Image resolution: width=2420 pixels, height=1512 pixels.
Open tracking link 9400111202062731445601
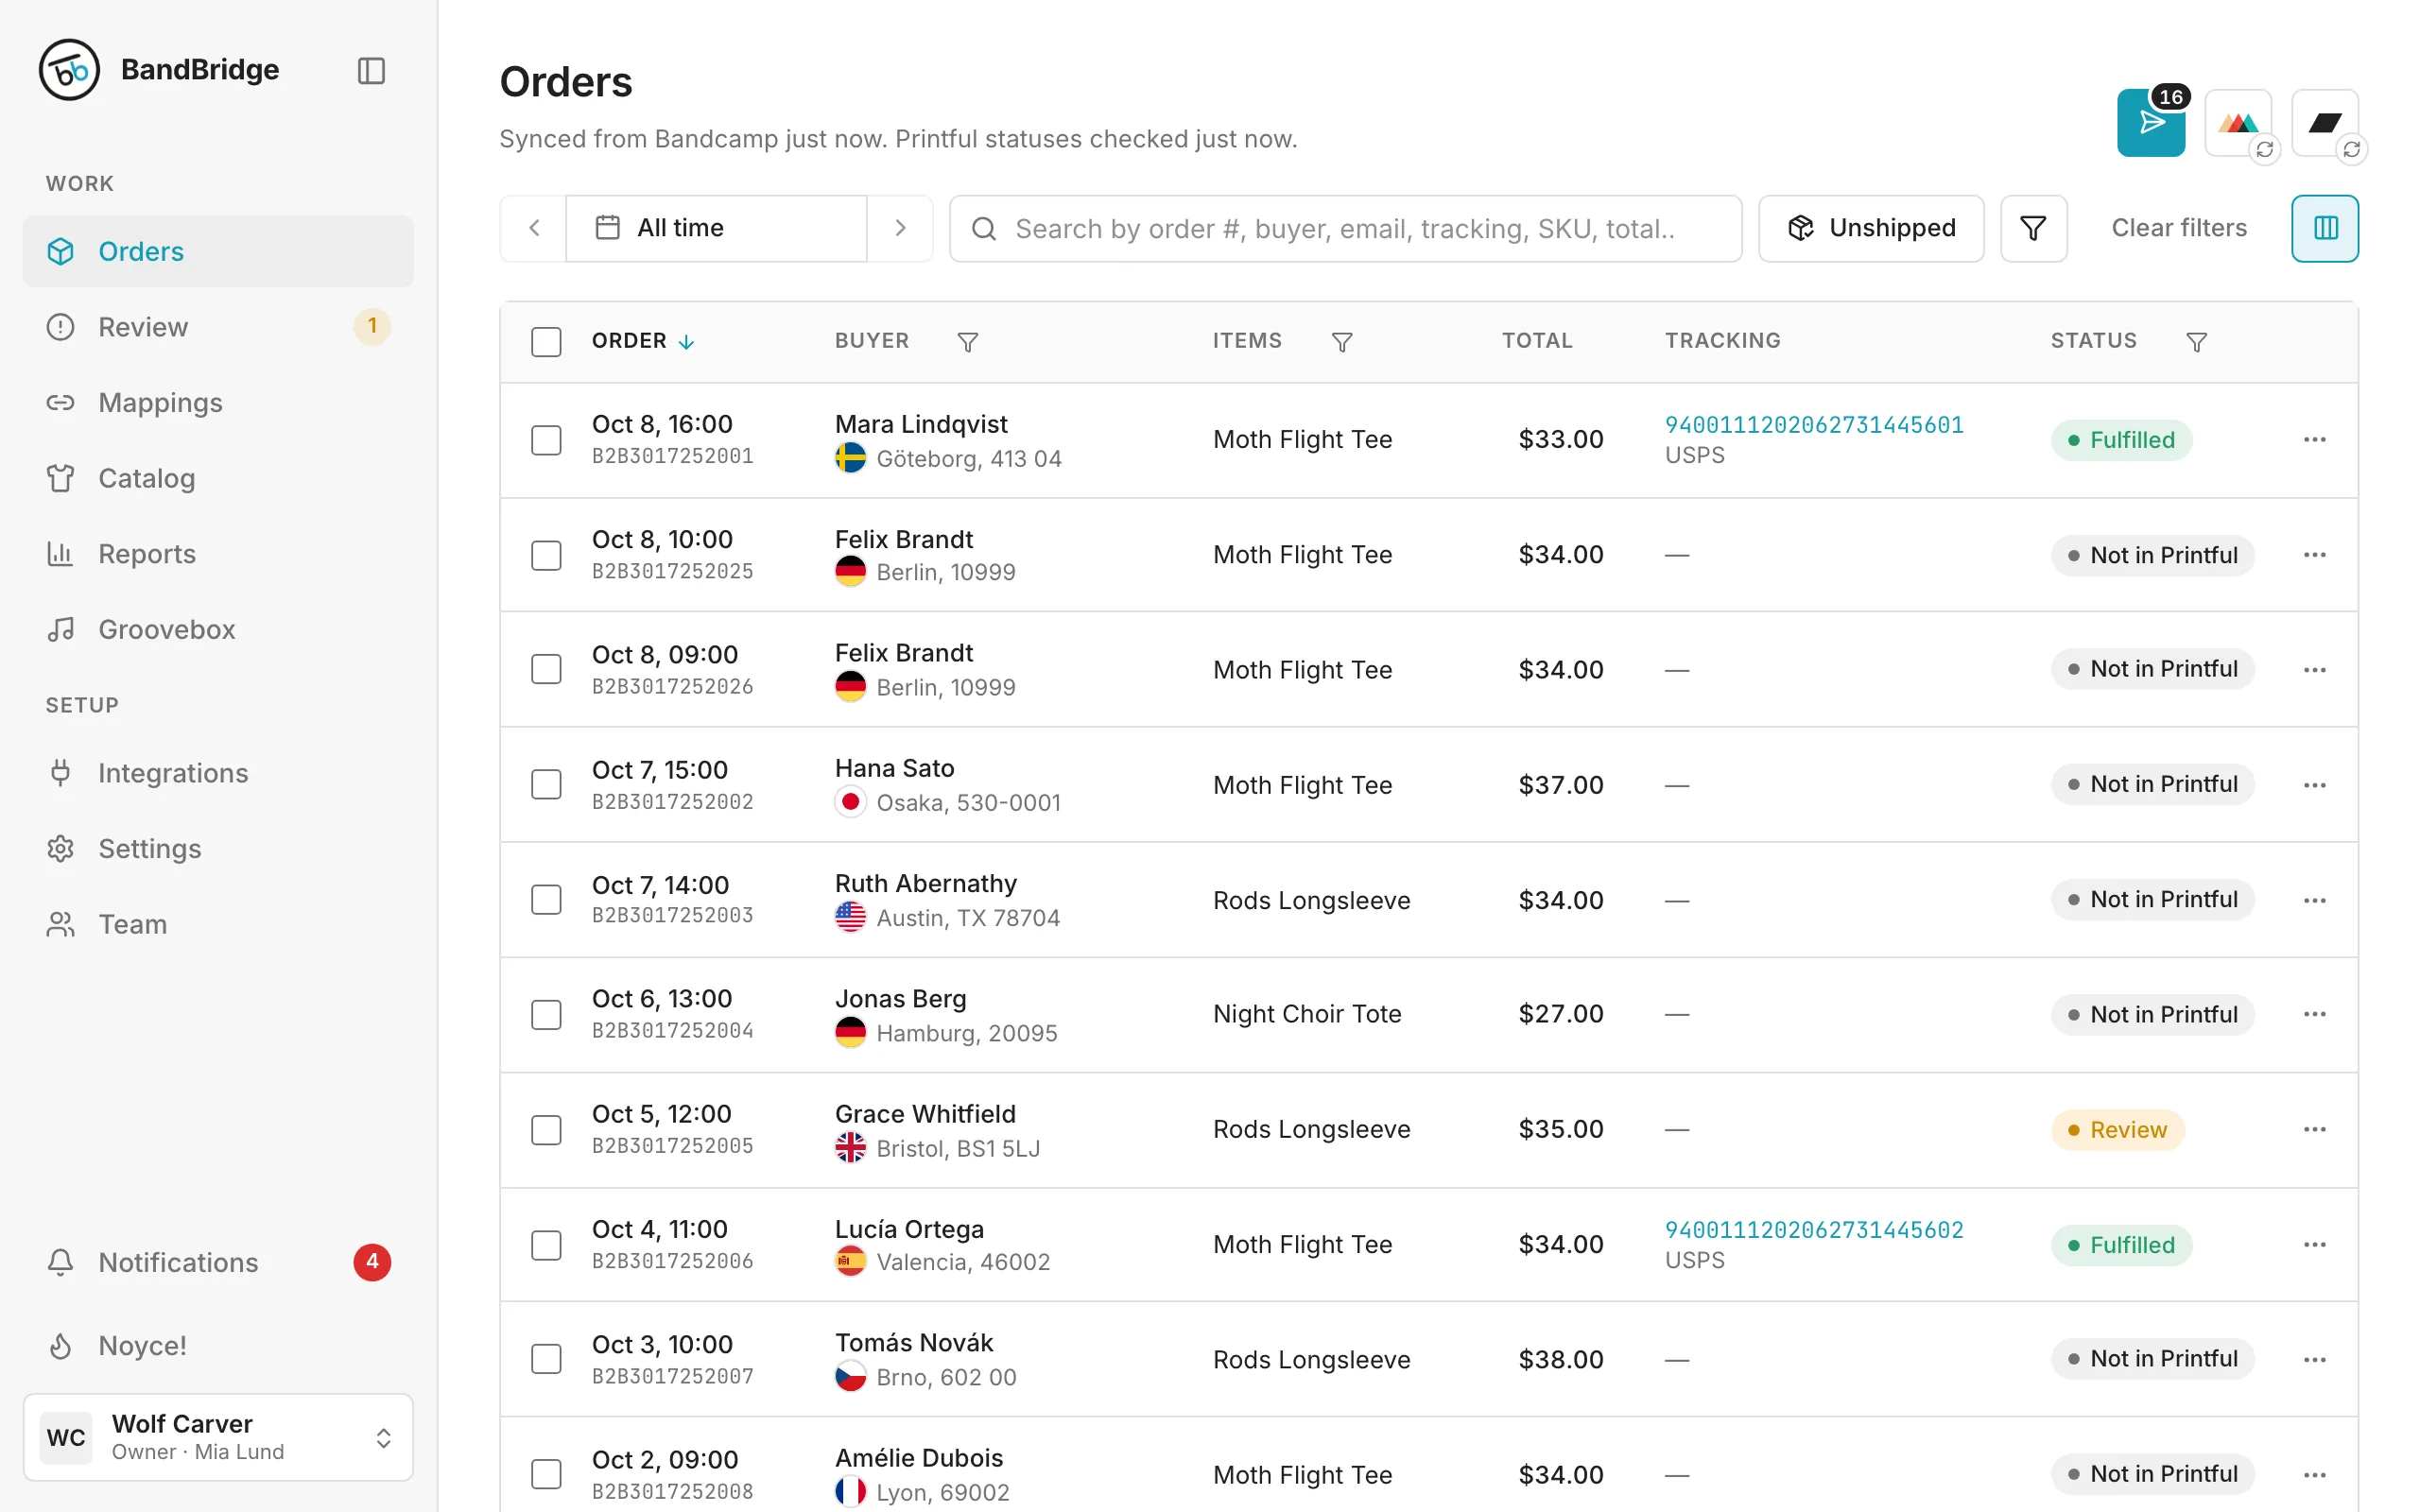point(1814,425)
